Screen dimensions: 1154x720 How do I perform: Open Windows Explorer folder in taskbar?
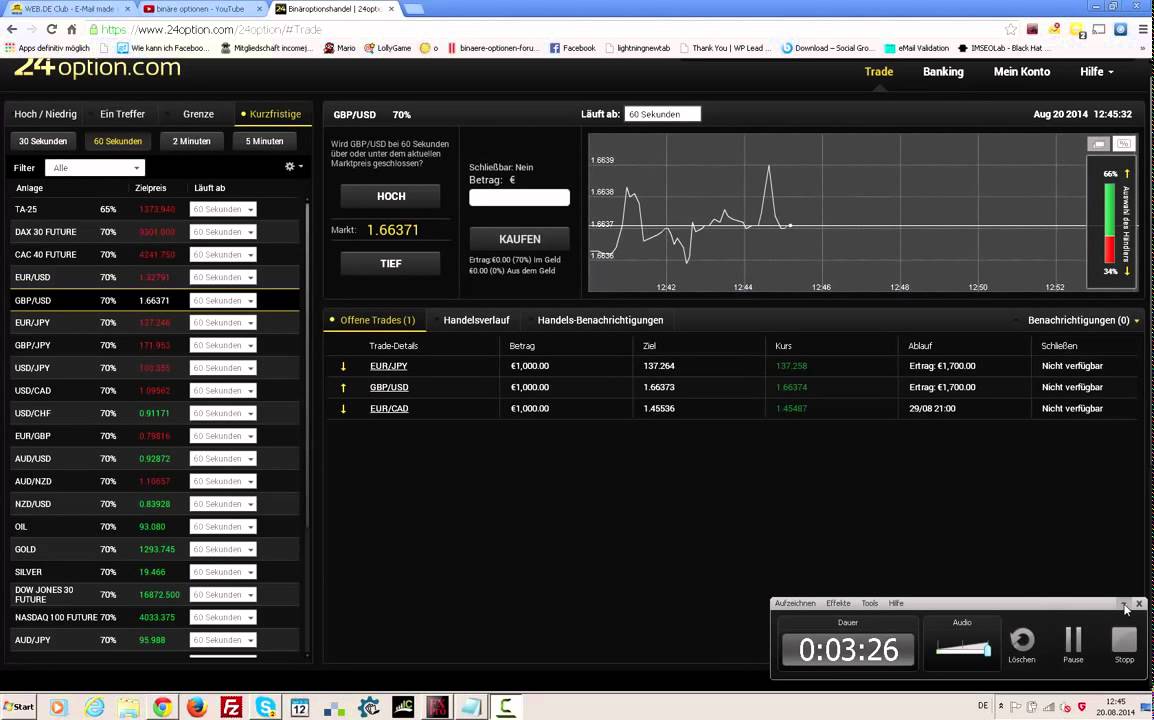128,707
